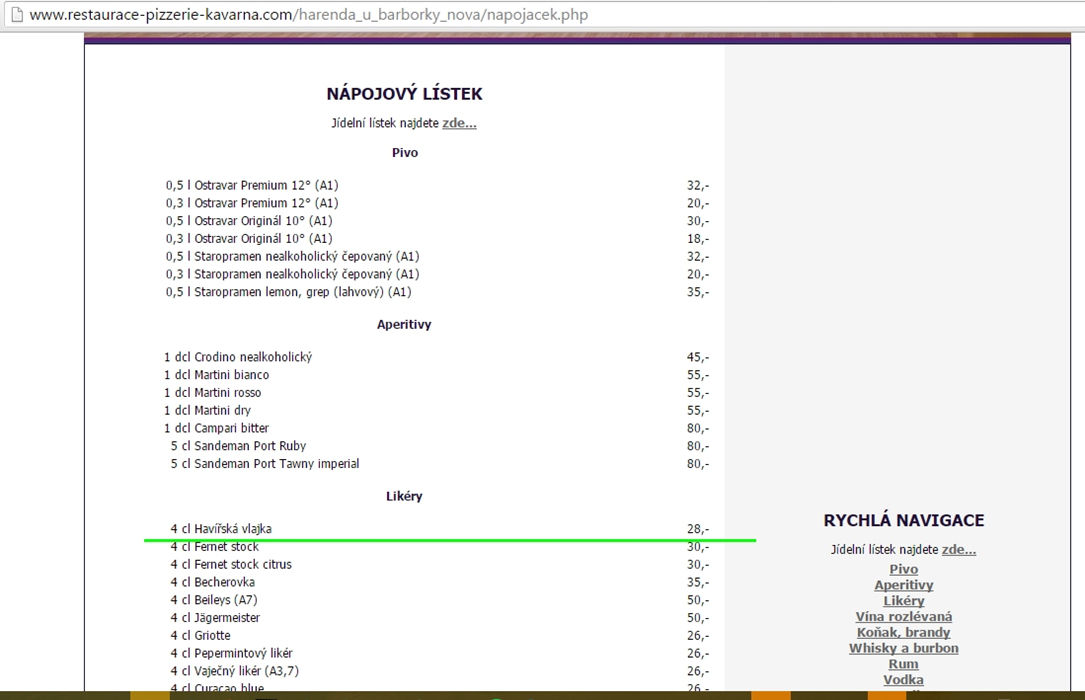
Task: Select the Likéry section heading
Action: [404, 496]
